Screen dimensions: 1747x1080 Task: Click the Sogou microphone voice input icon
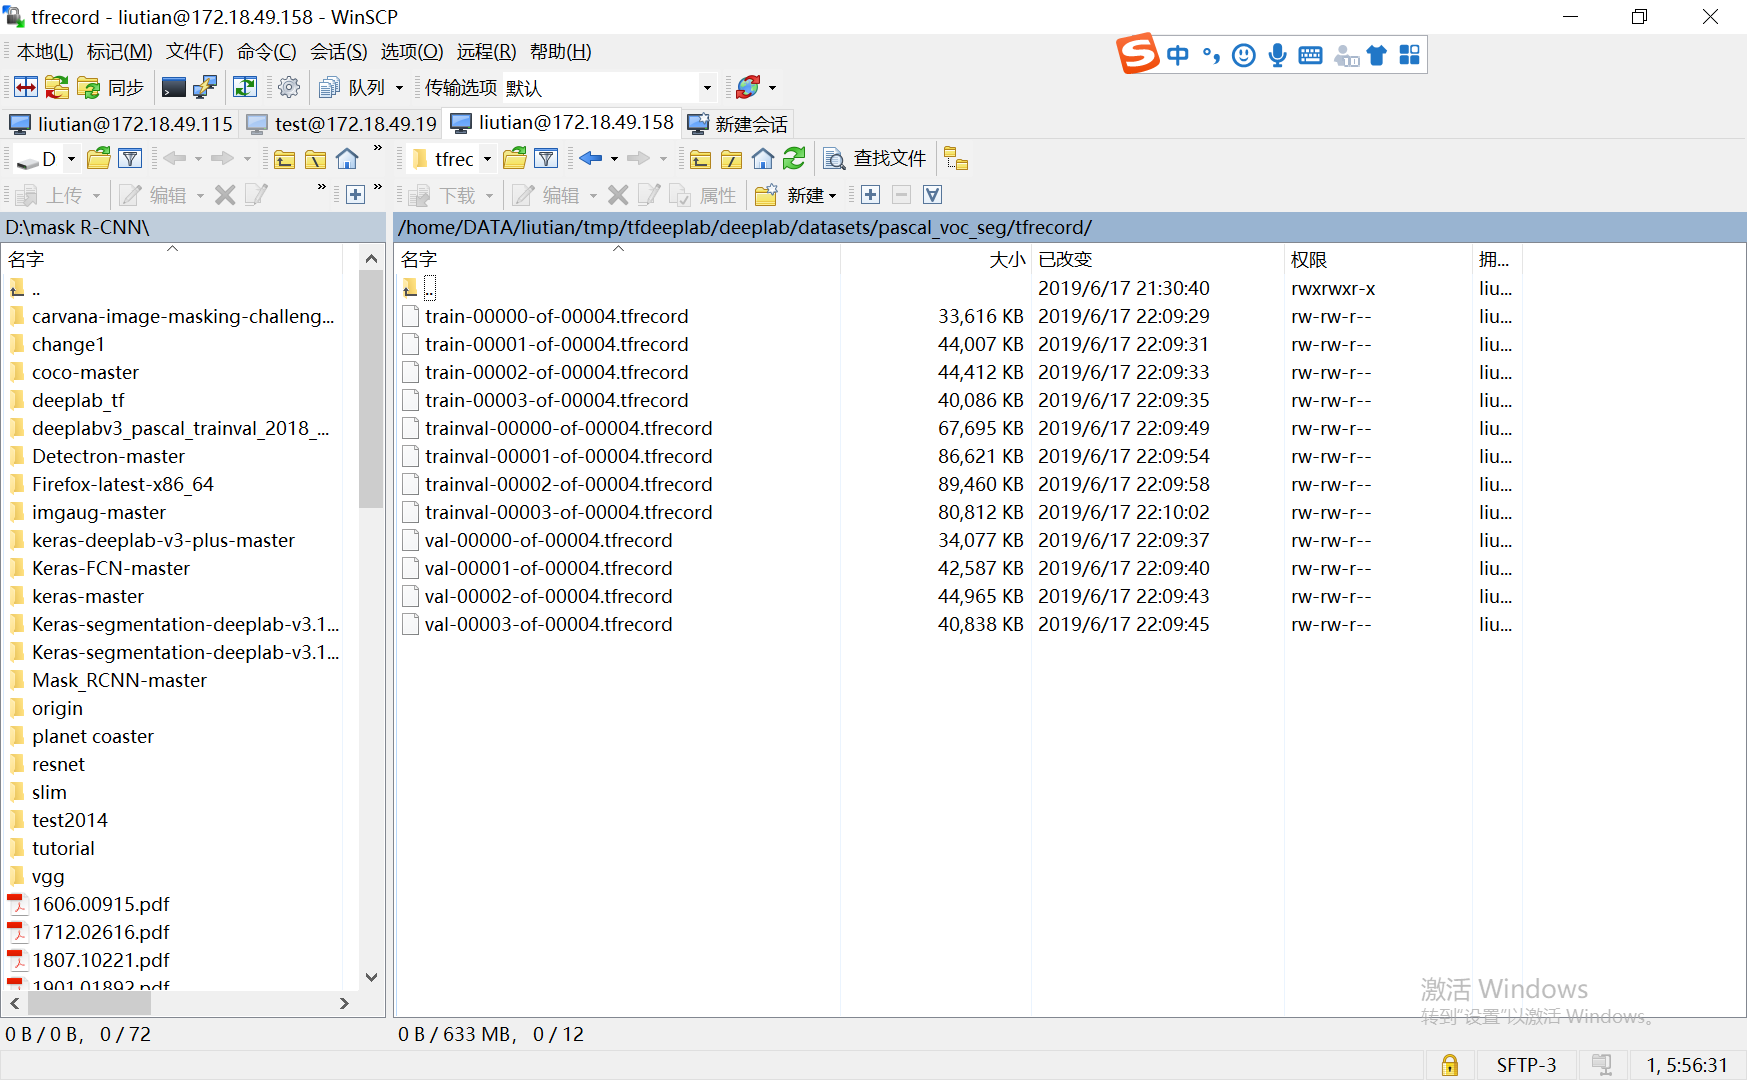pos(1277,55)
